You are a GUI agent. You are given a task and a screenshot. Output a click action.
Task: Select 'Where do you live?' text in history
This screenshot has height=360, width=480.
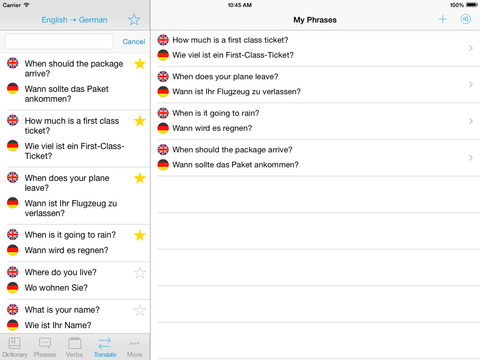coord(61,272)
